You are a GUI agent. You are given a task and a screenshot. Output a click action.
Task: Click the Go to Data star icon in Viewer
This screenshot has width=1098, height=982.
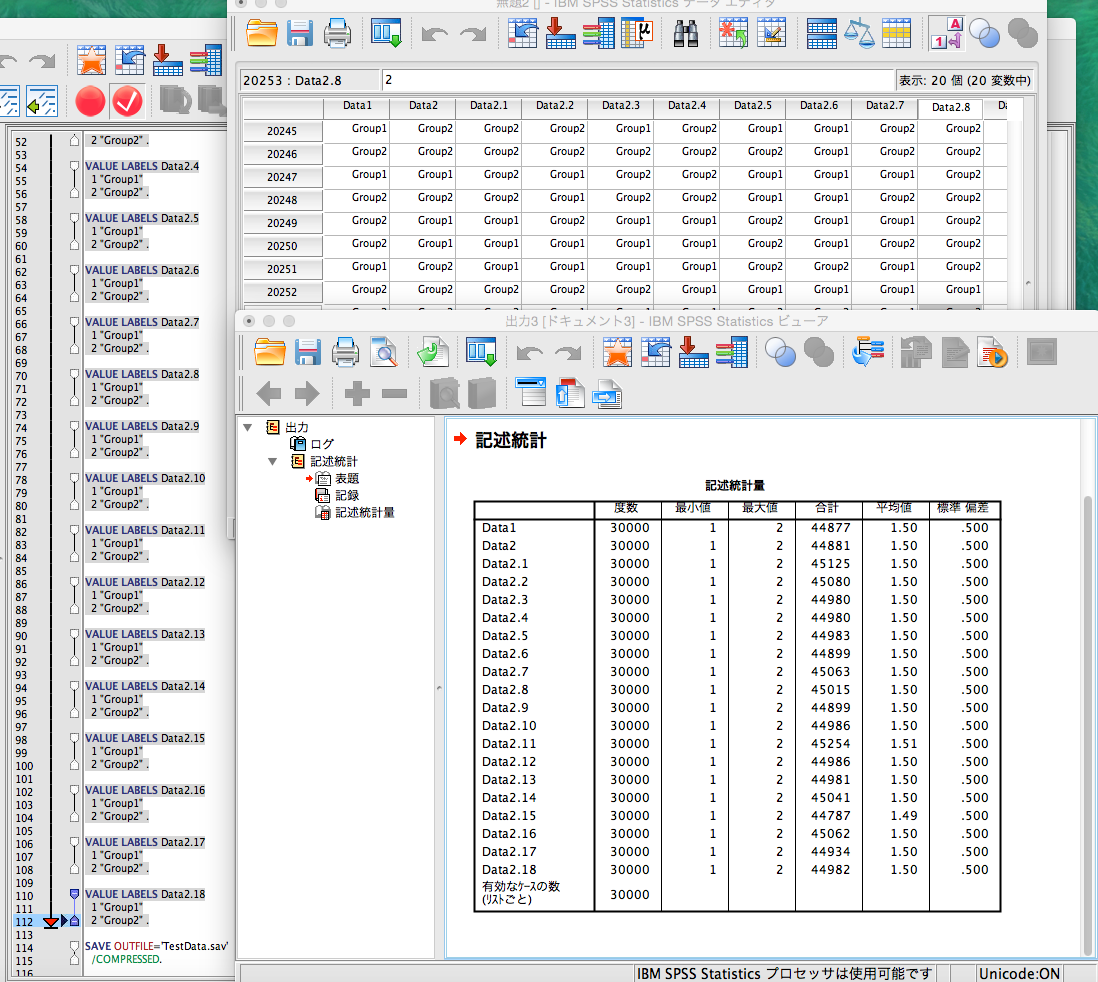(x=618, y=352)
